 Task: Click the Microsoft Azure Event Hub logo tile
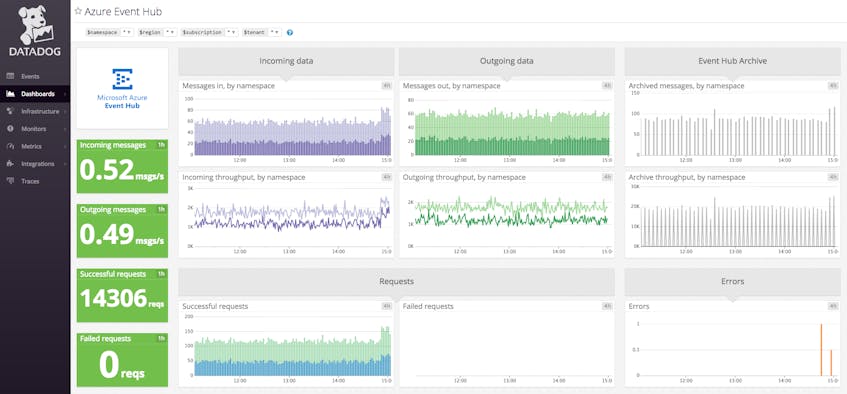pos(122,89)
